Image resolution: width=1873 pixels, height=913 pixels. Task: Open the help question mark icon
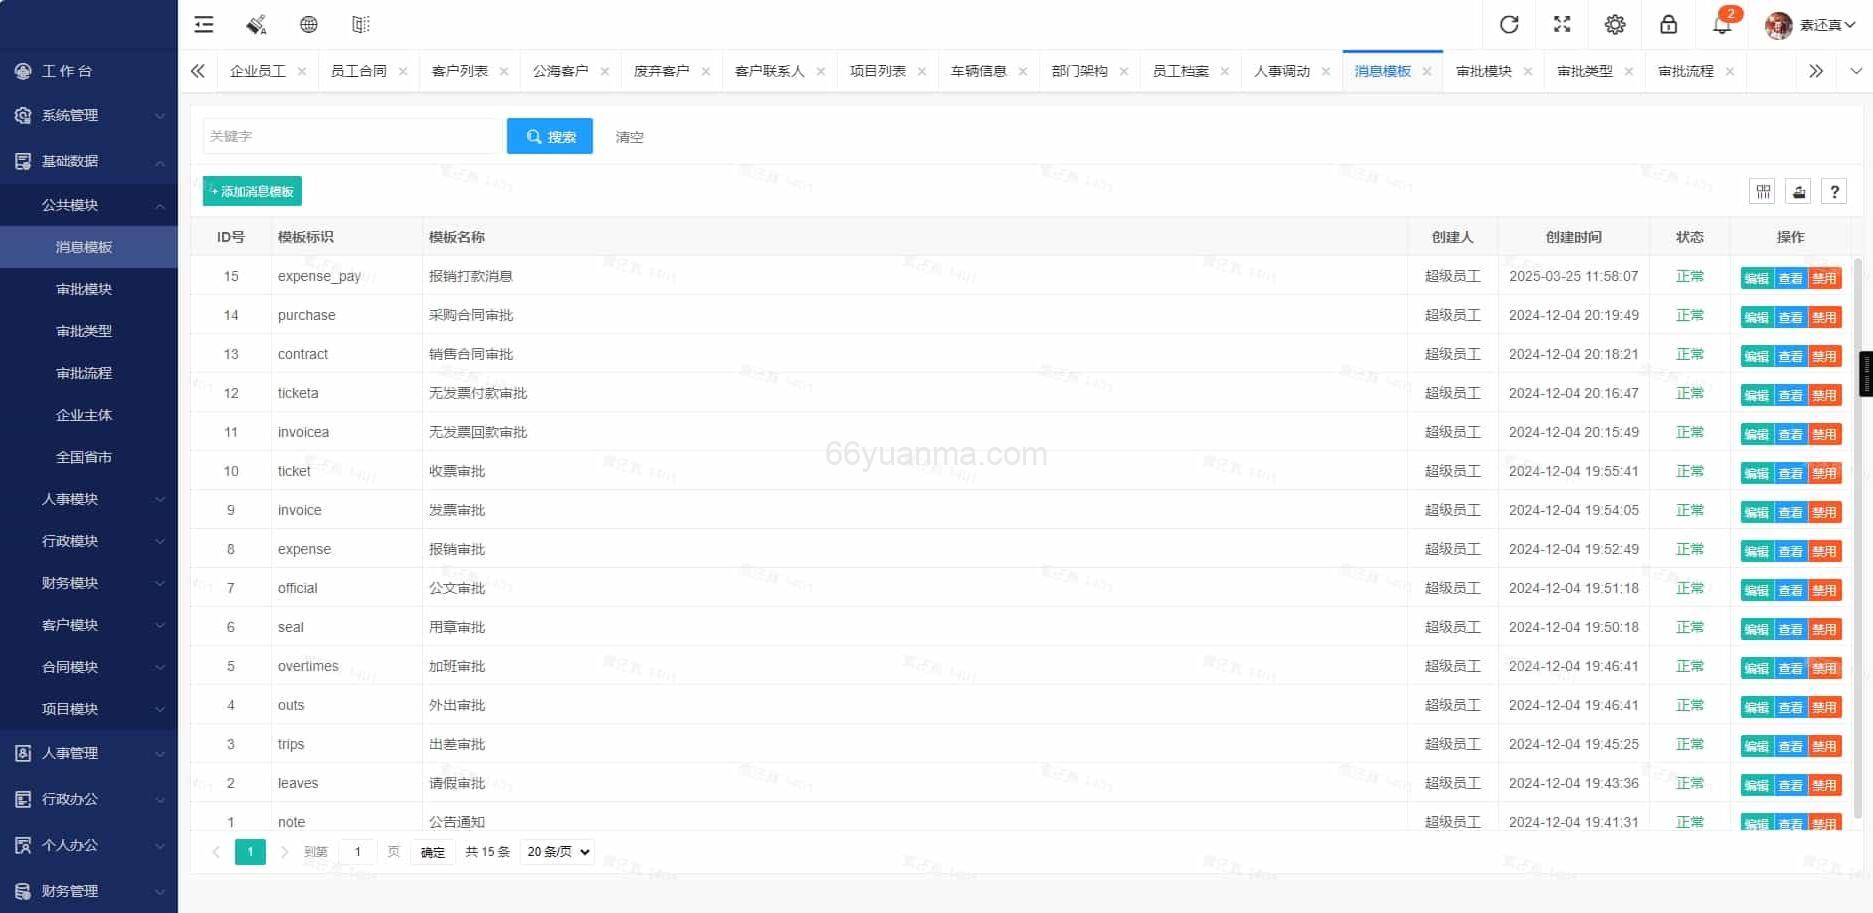click(x=1834, y=191)
